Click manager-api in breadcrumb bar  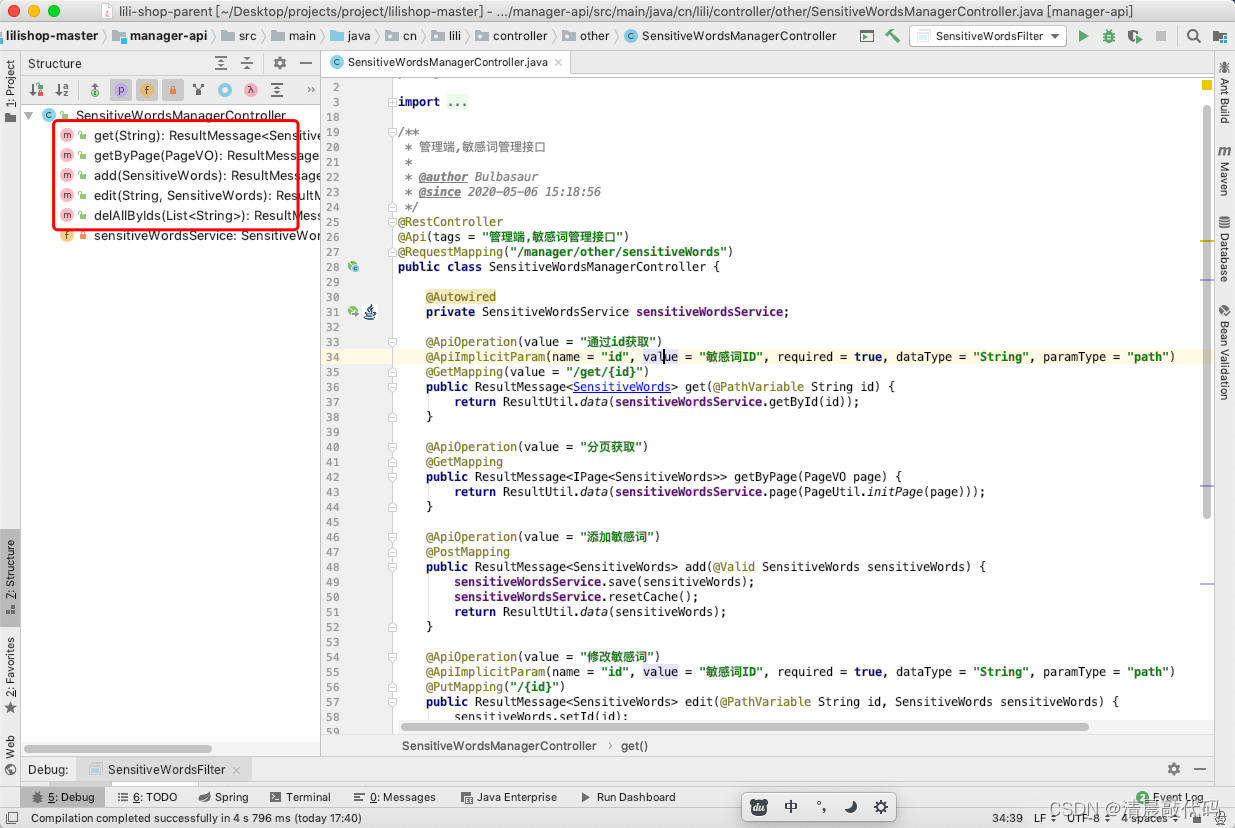click(160, 36)
